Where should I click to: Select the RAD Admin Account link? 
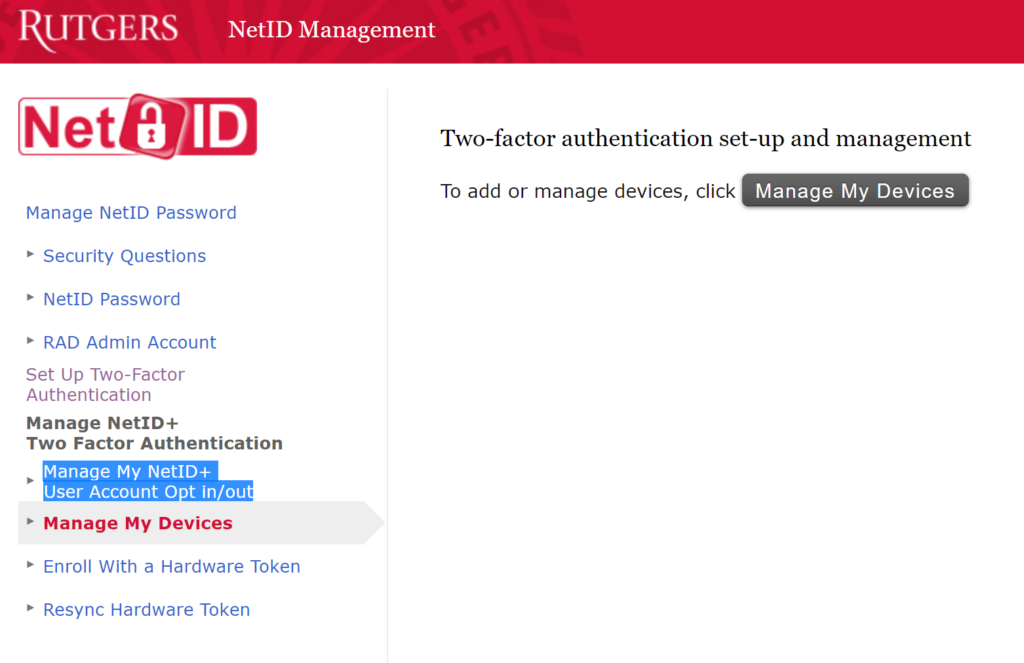[x=129, y=342]
